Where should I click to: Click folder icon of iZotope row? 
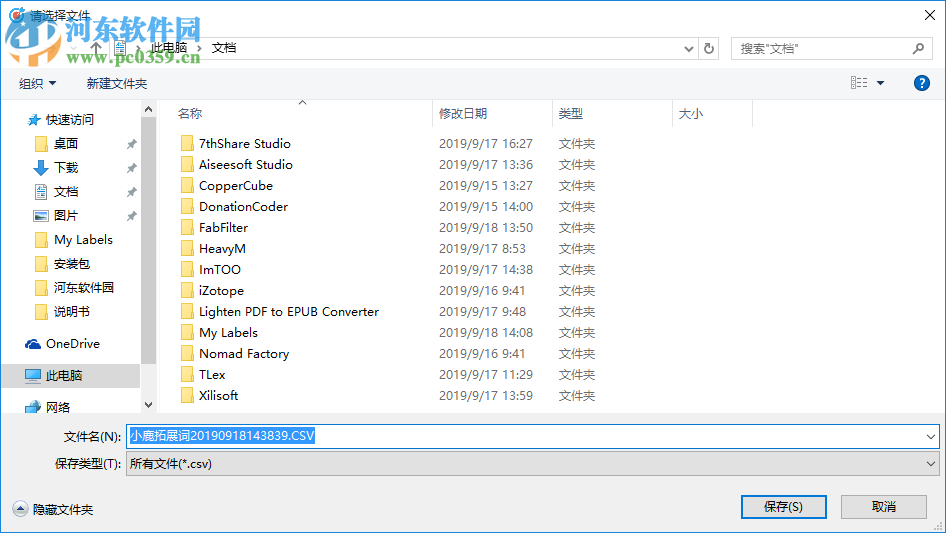(188, 290)
